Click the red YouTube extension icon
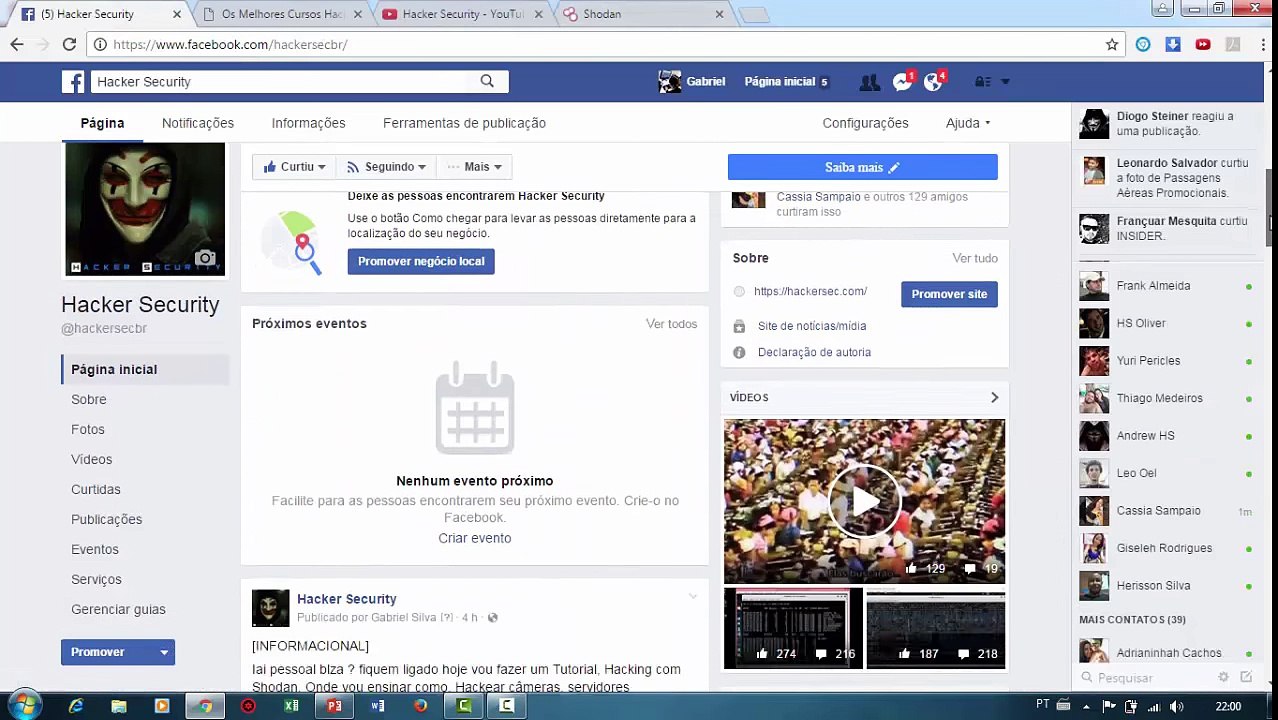This screenshot has height=720, width=1278. click(1203, 44)
